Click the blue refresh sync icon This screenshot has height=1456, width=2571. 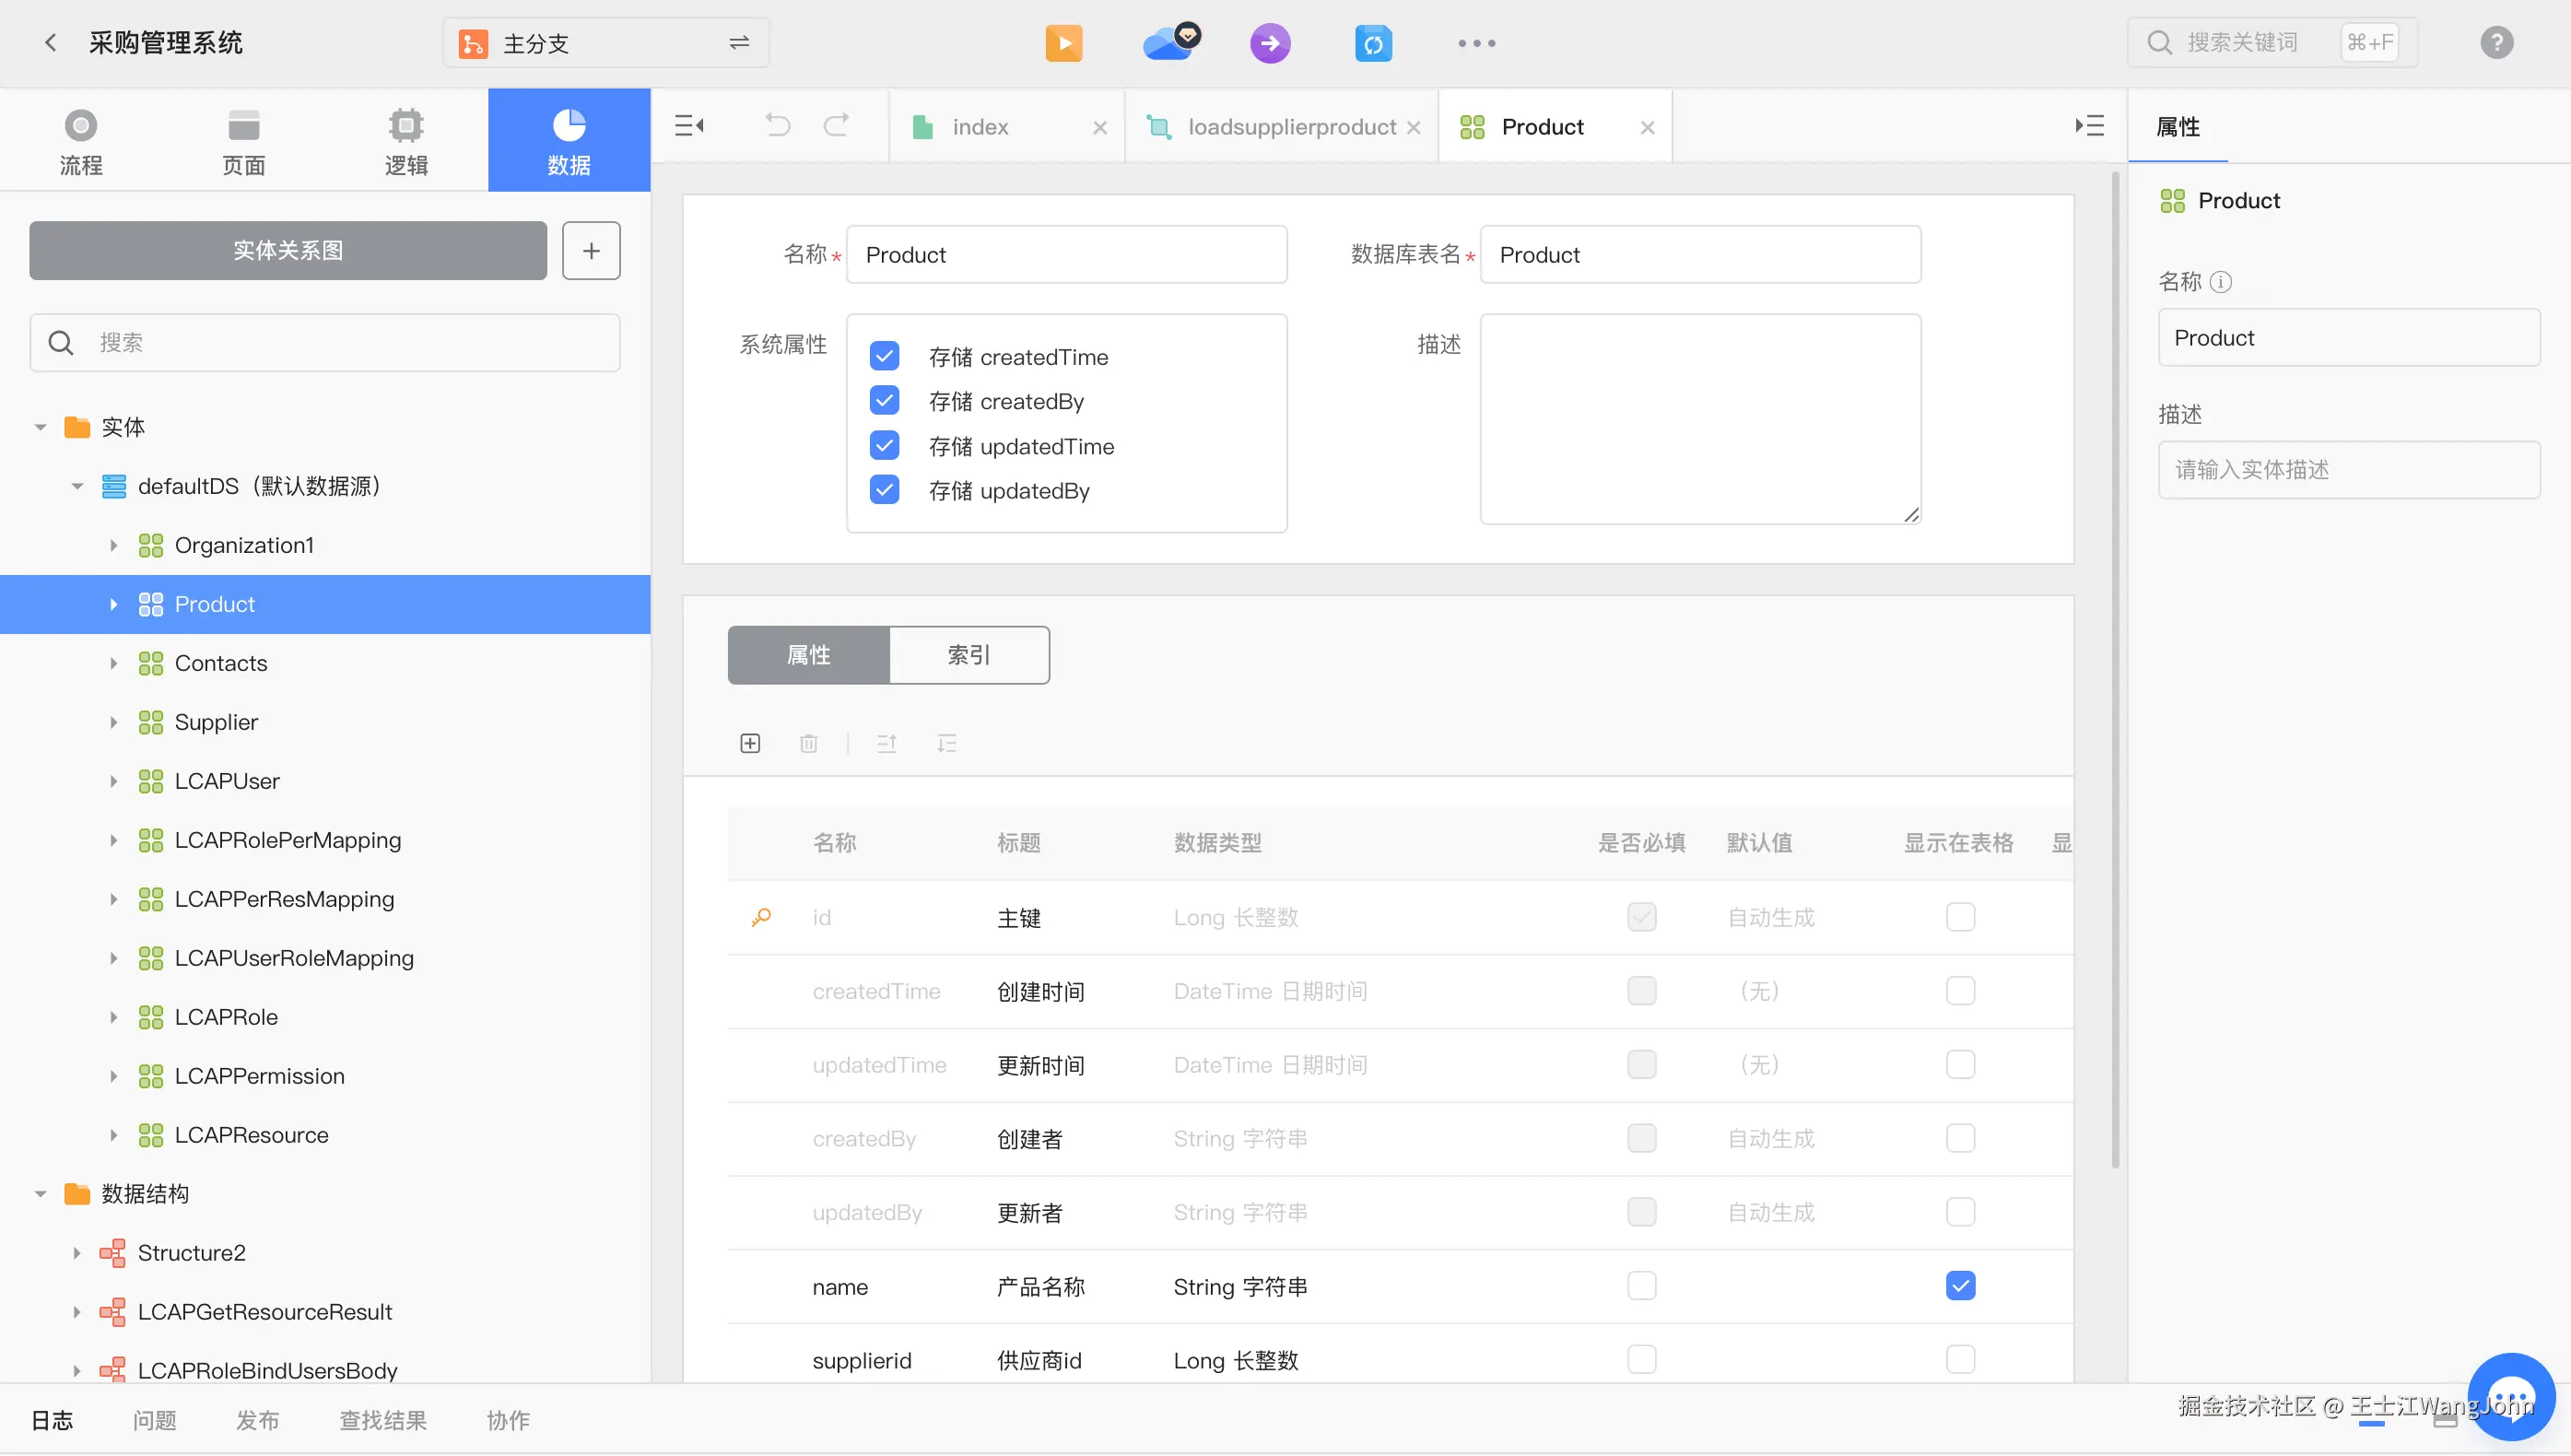(1373, 43)
